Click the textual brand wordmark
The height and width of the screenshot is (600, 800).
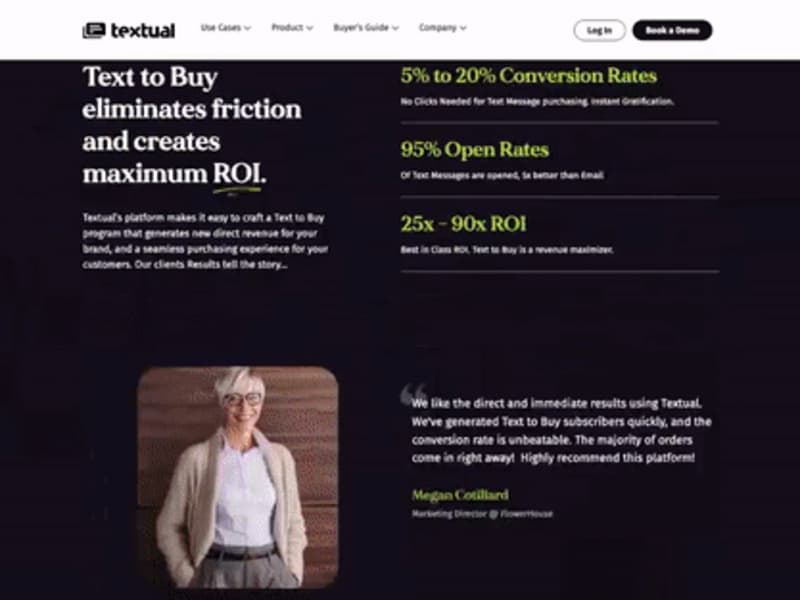(143, 31)
